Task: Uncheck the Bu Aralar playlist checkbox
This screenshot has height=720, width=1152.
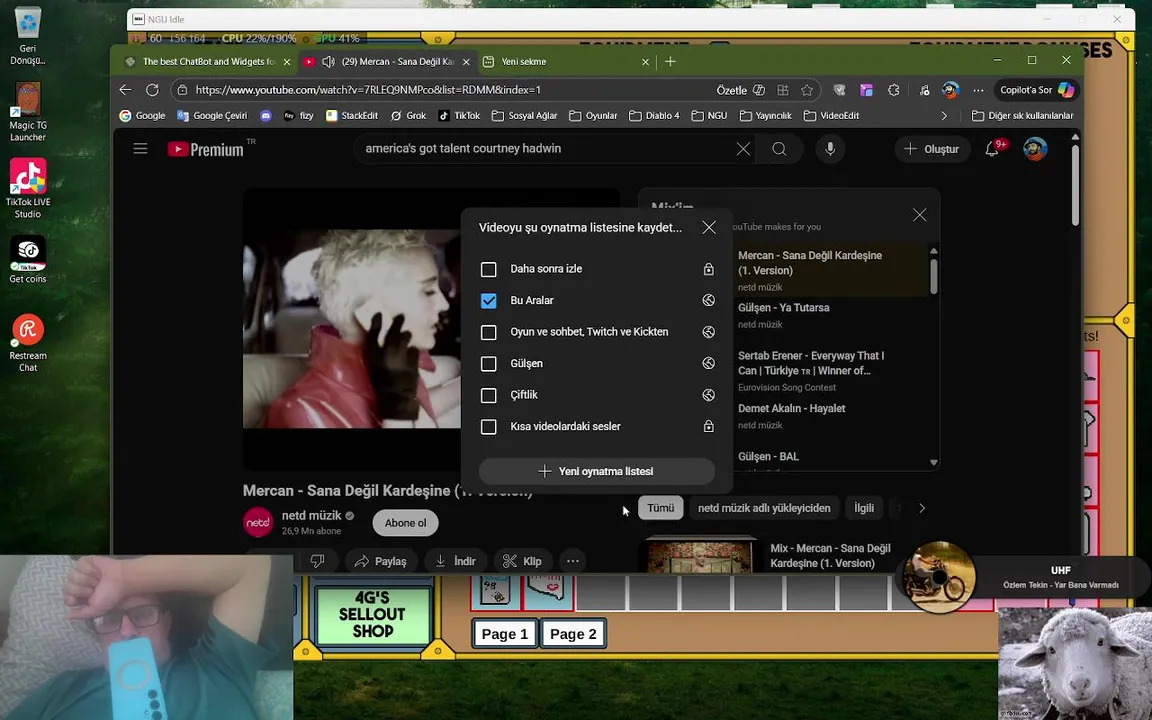Action: click(489, 301)
